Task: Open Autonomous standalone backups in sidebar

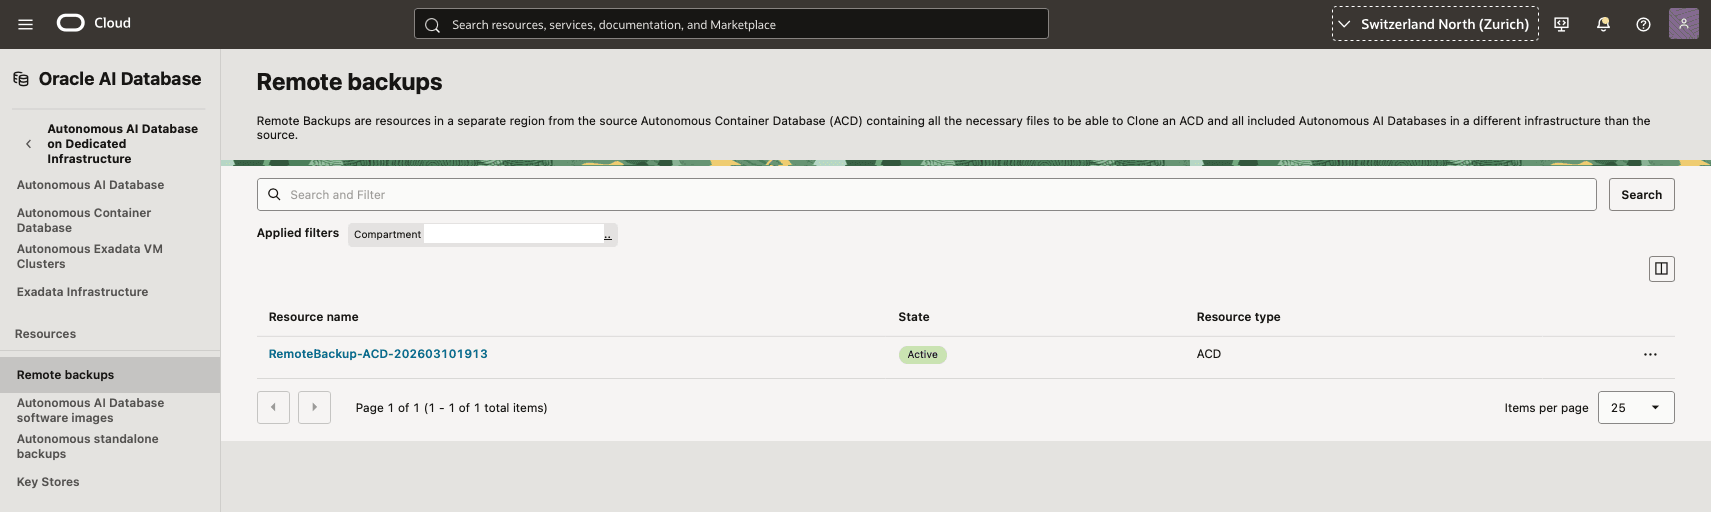Action: pyautogui.click(x=88, y=446)
